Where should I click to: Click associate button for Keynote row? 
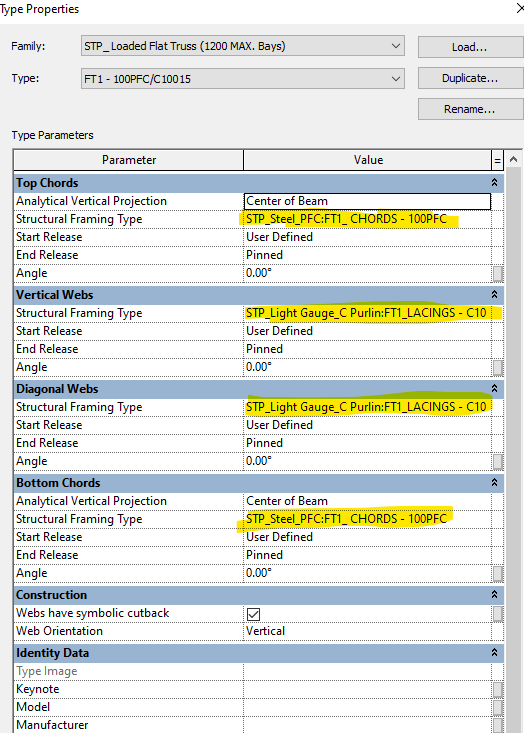click(498, 690)
